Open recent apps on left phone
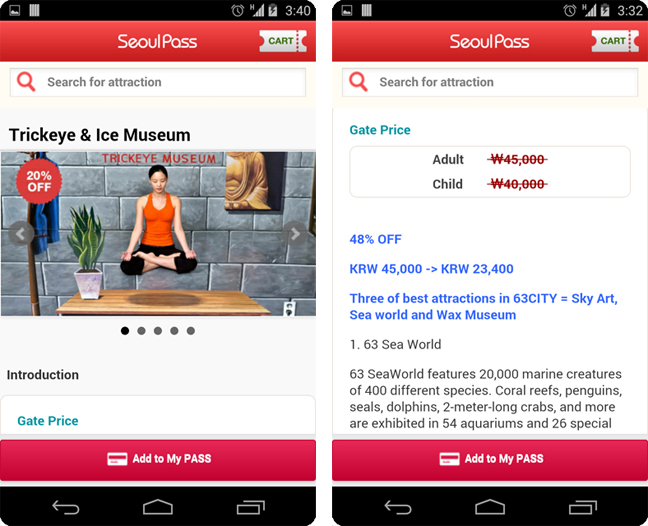The width and height of the screenshot is (648, 526). pos(250,507)
